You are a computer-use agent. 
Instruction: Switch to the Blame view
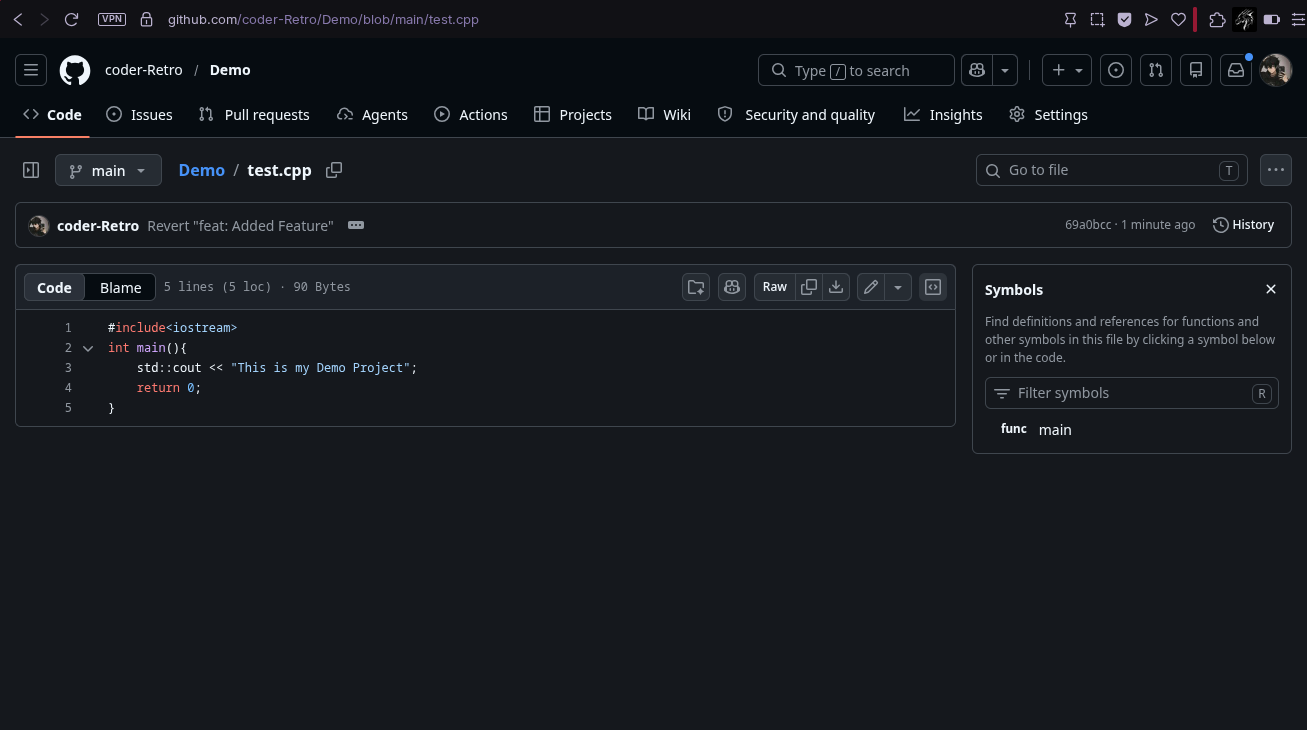click(120, 287)
